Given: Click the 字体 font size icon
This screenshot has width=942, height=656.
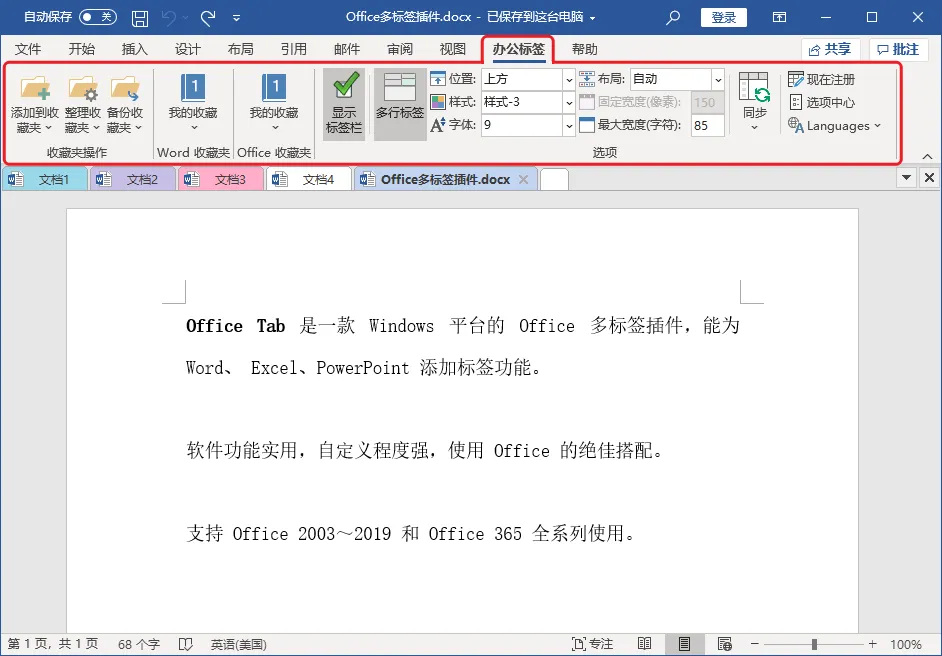Looking at the screenshot, I should pyautogui.click(x=438, y=125).
